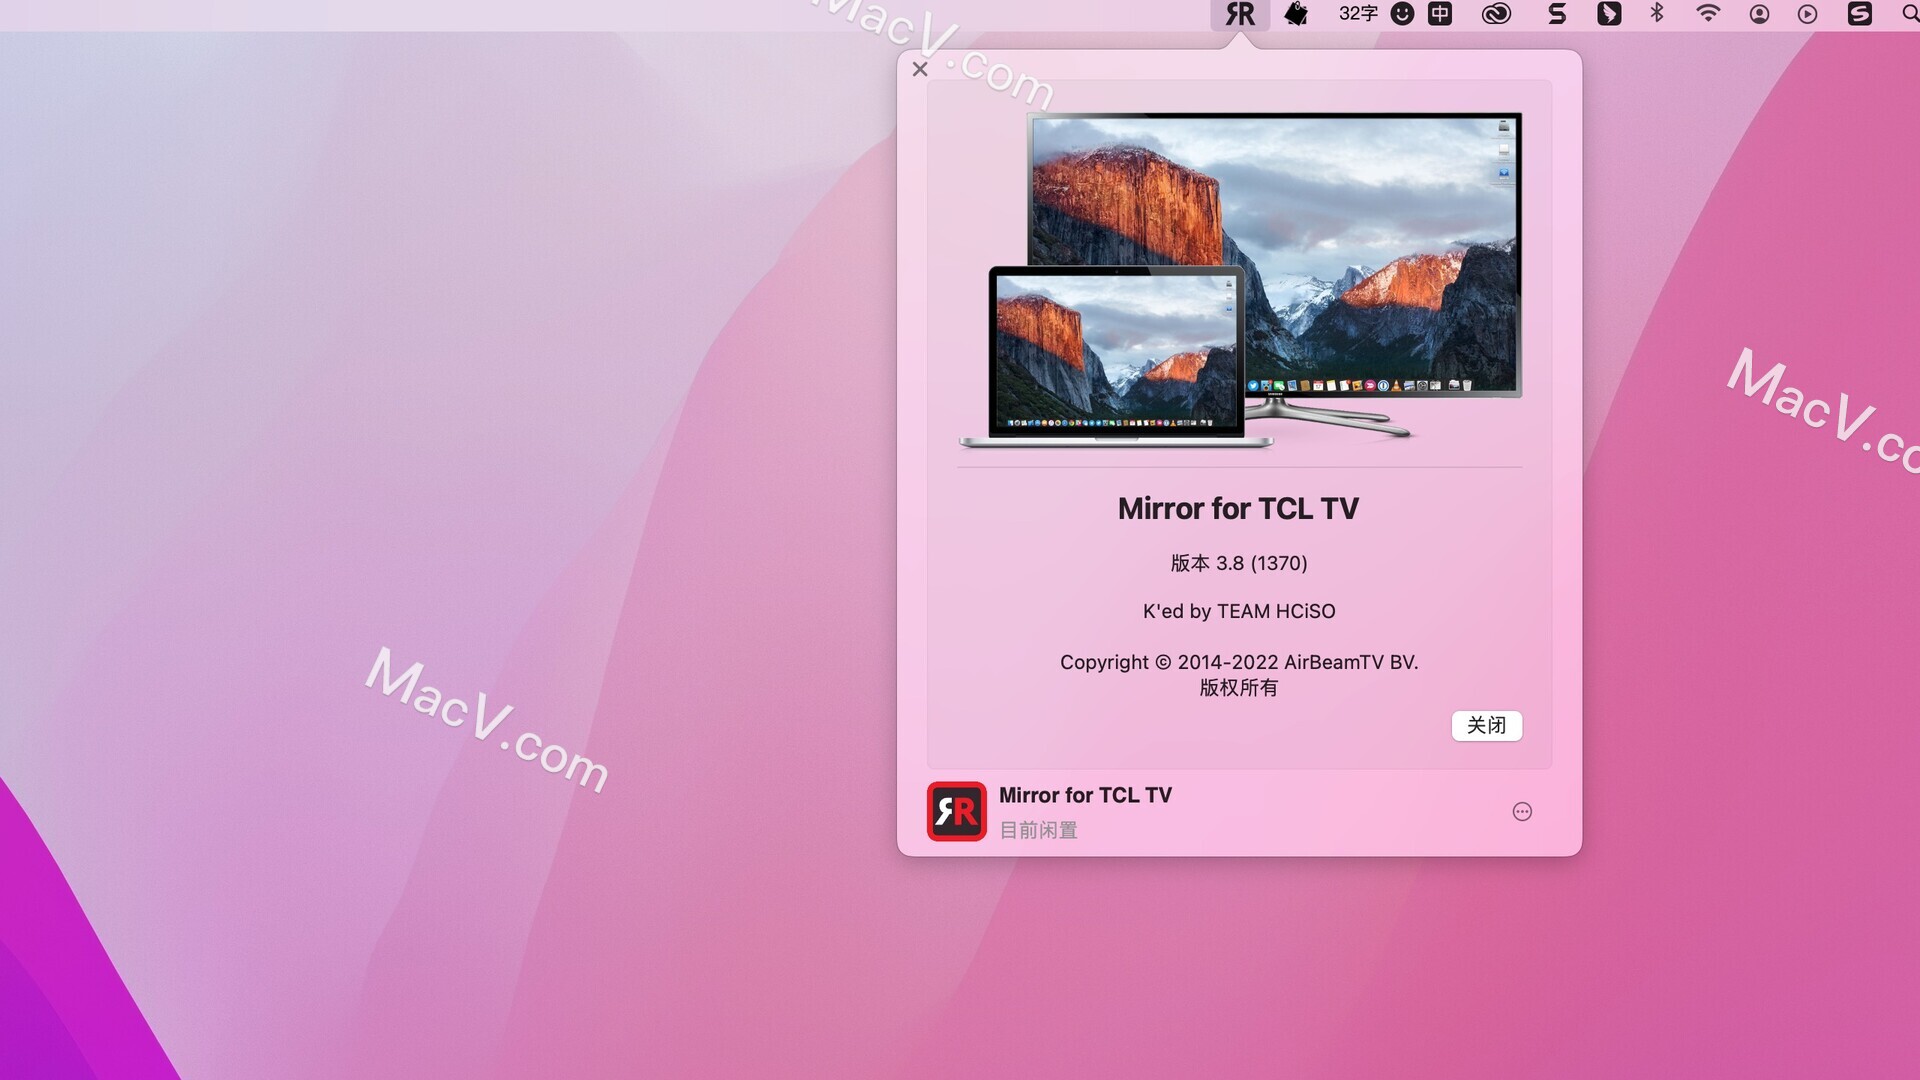This screenshot has width=1920, height=1080.
Task: Dismiss the popup with the X button
Action: (920, 69)
